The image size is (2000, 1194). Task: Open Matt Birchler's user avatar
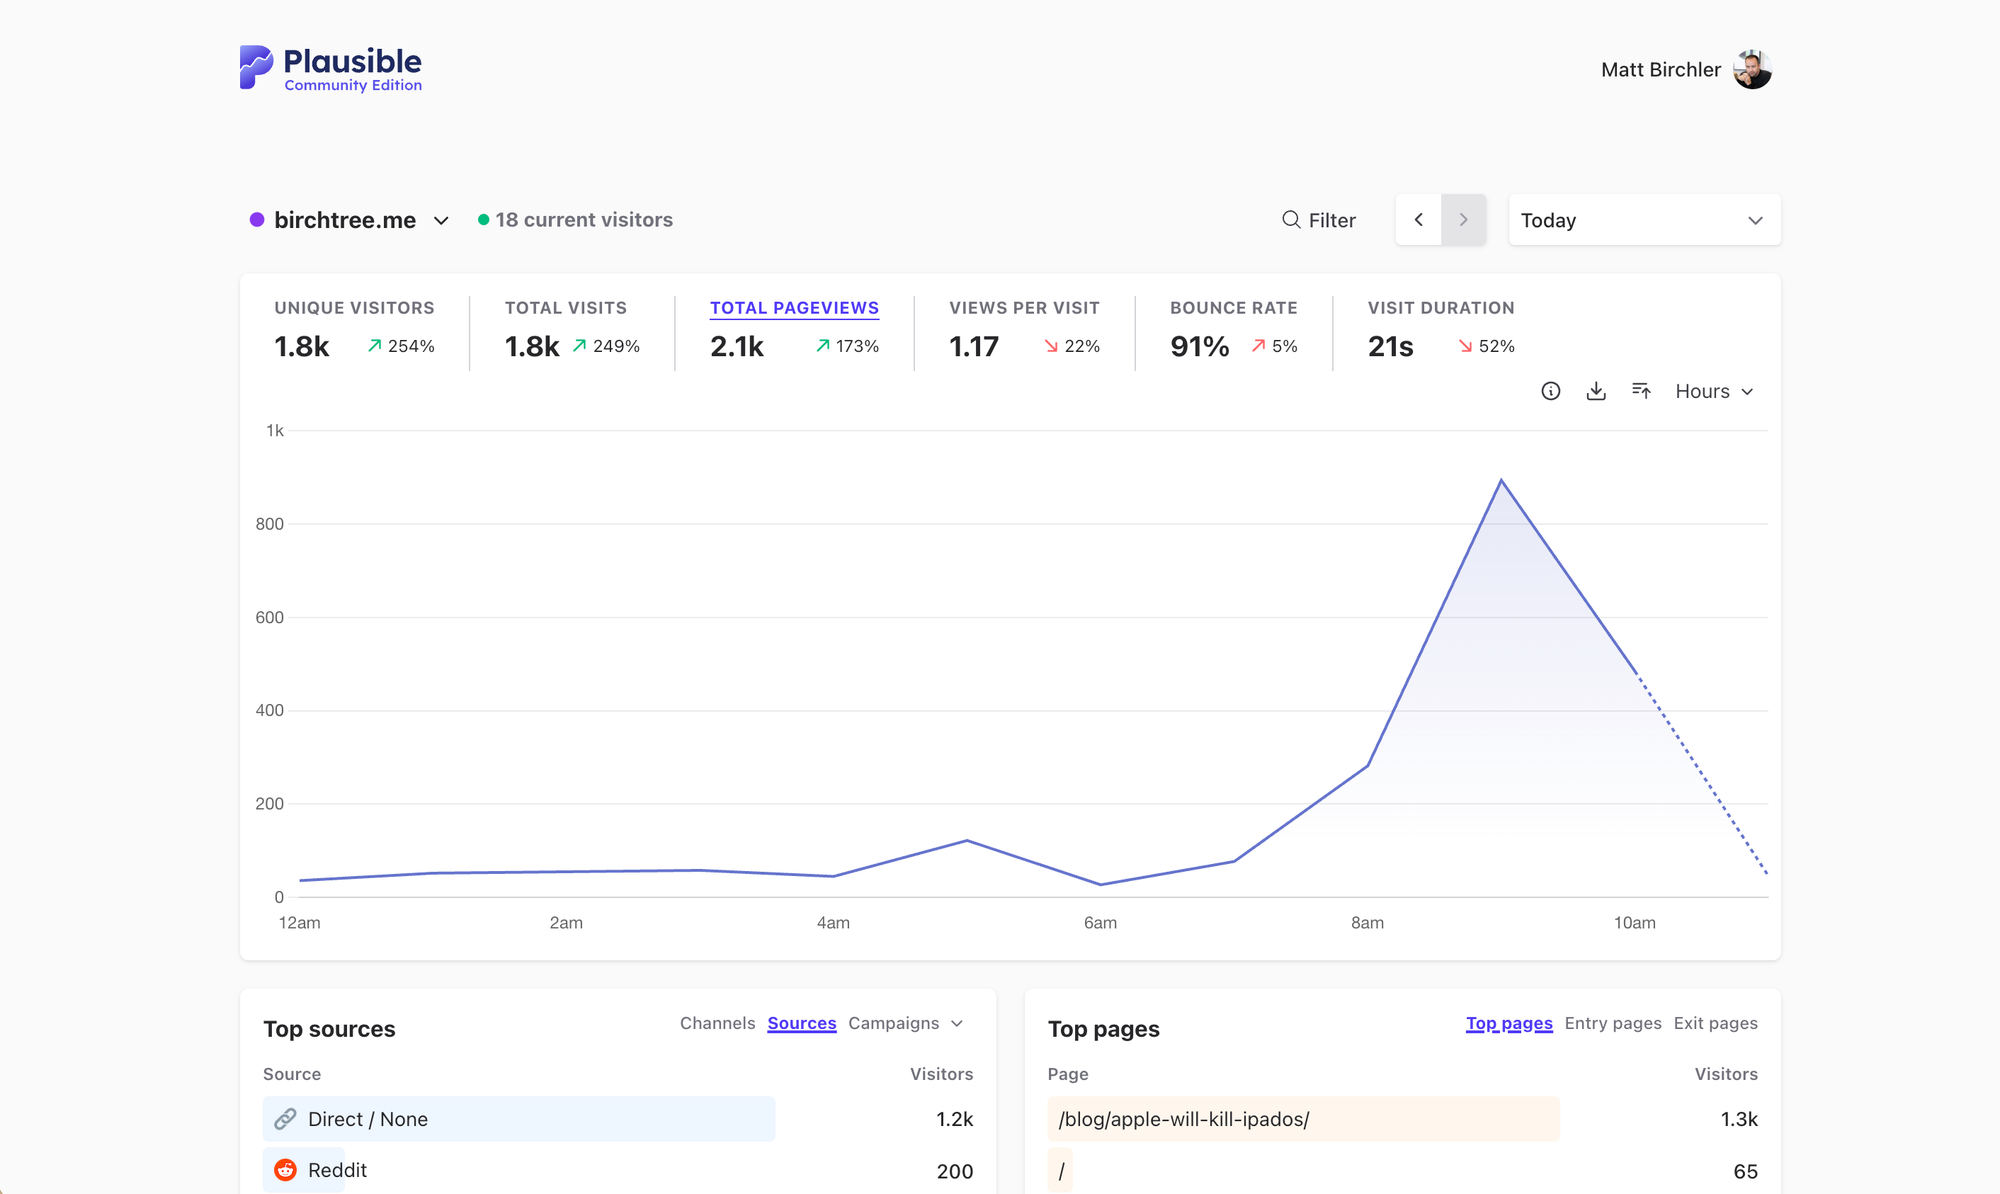coord(1752,69)
